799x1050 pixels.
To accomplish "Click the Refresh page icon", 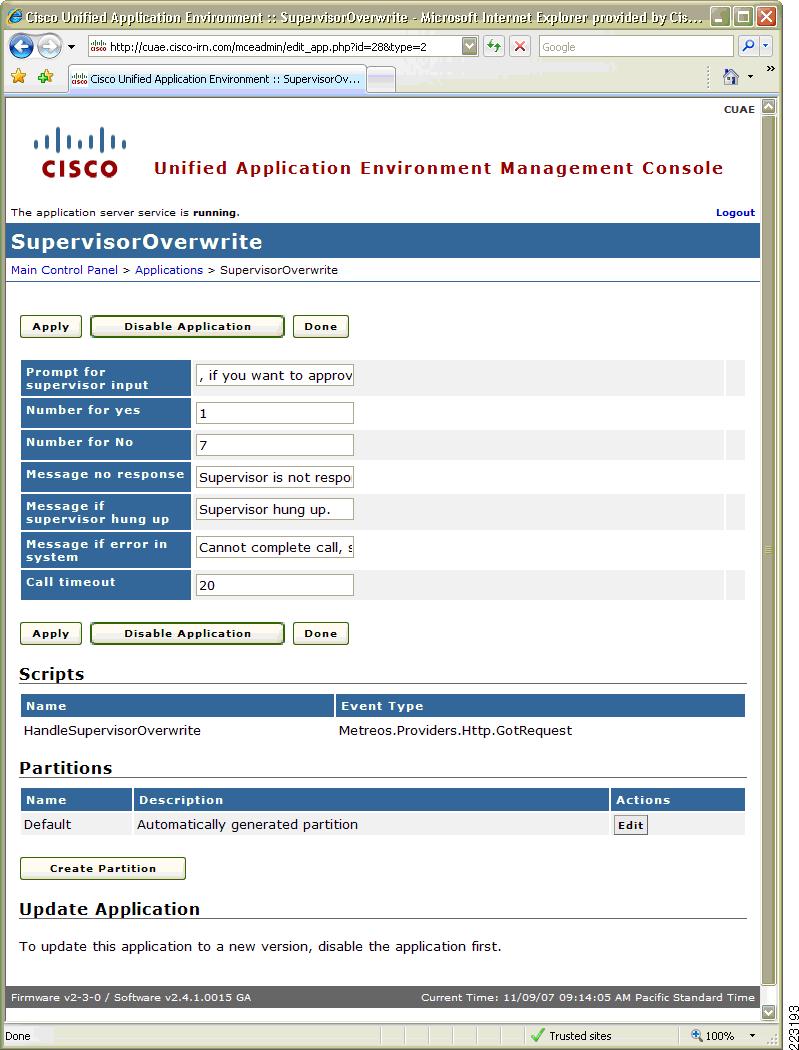I will pos(494,46).
